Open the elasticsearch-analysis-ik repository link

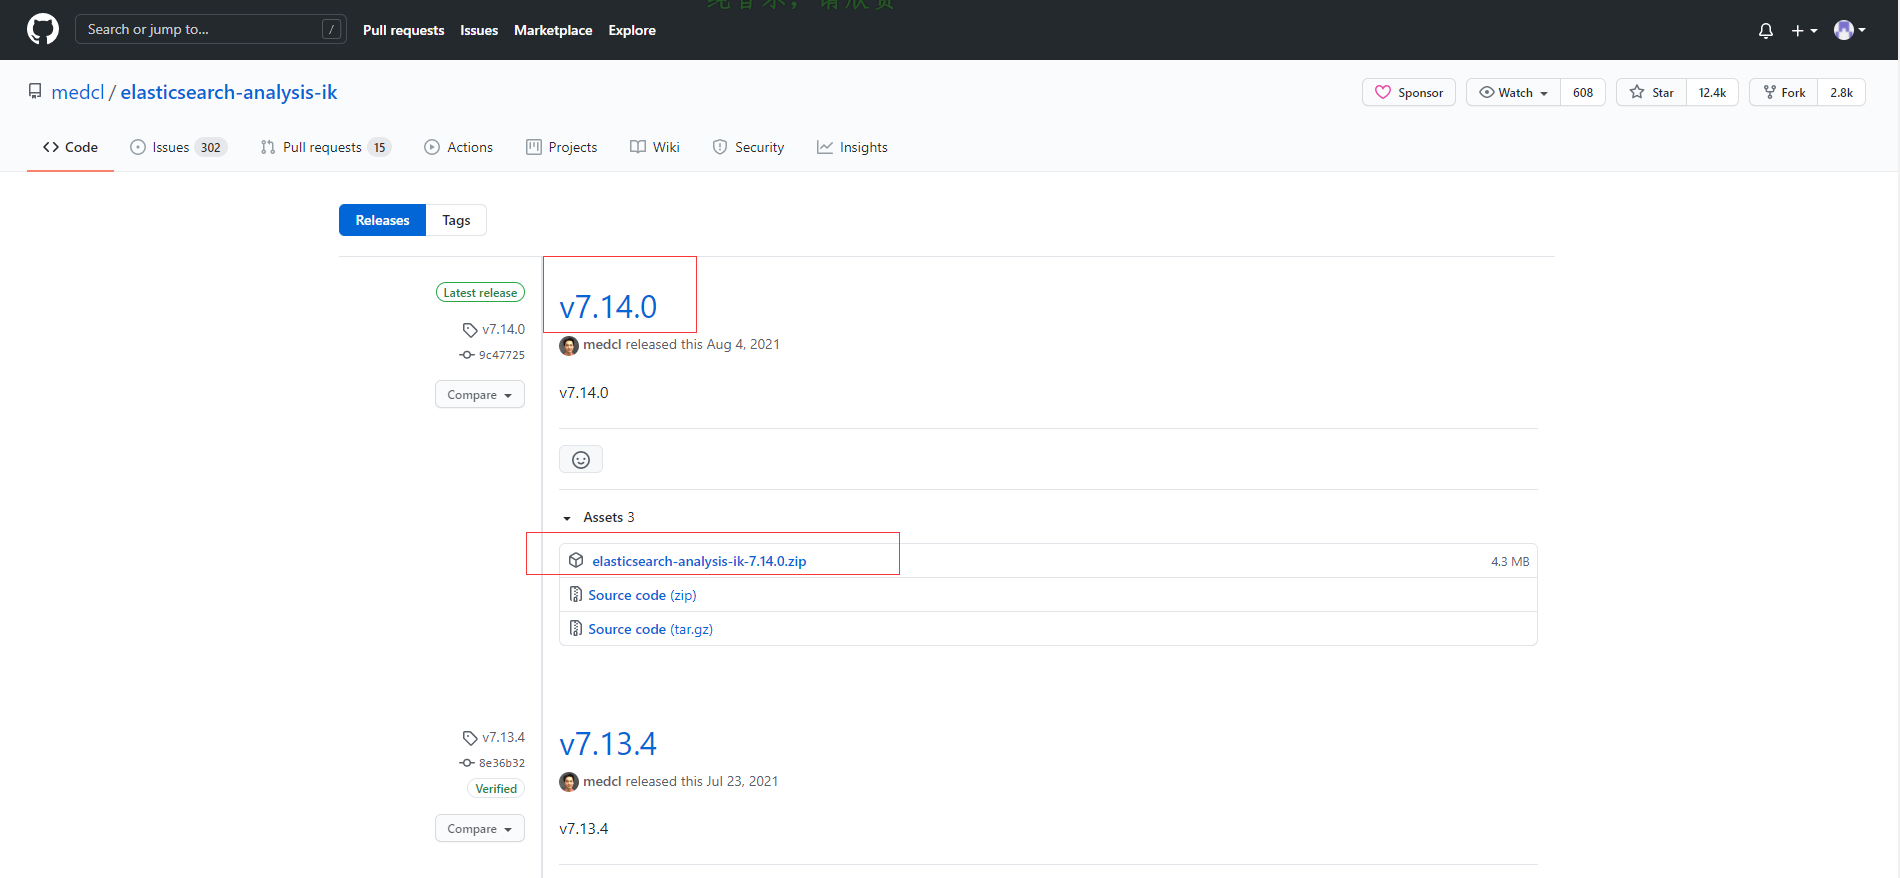click(229, 92)
